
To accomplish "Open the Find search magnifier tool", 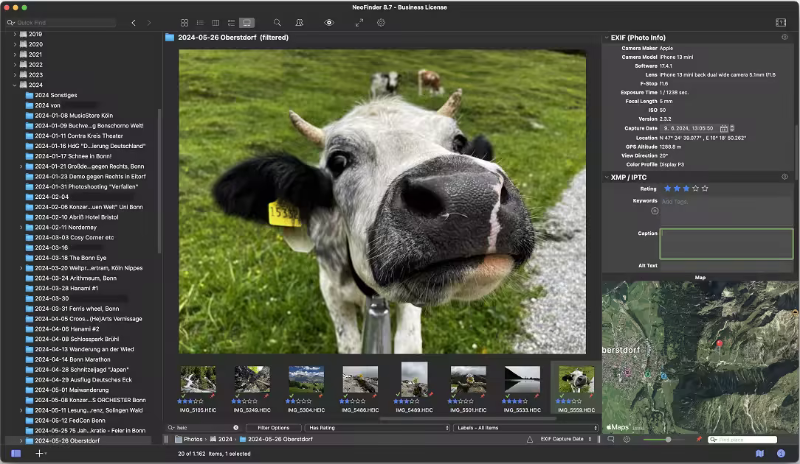I will [x=277, y=23].
